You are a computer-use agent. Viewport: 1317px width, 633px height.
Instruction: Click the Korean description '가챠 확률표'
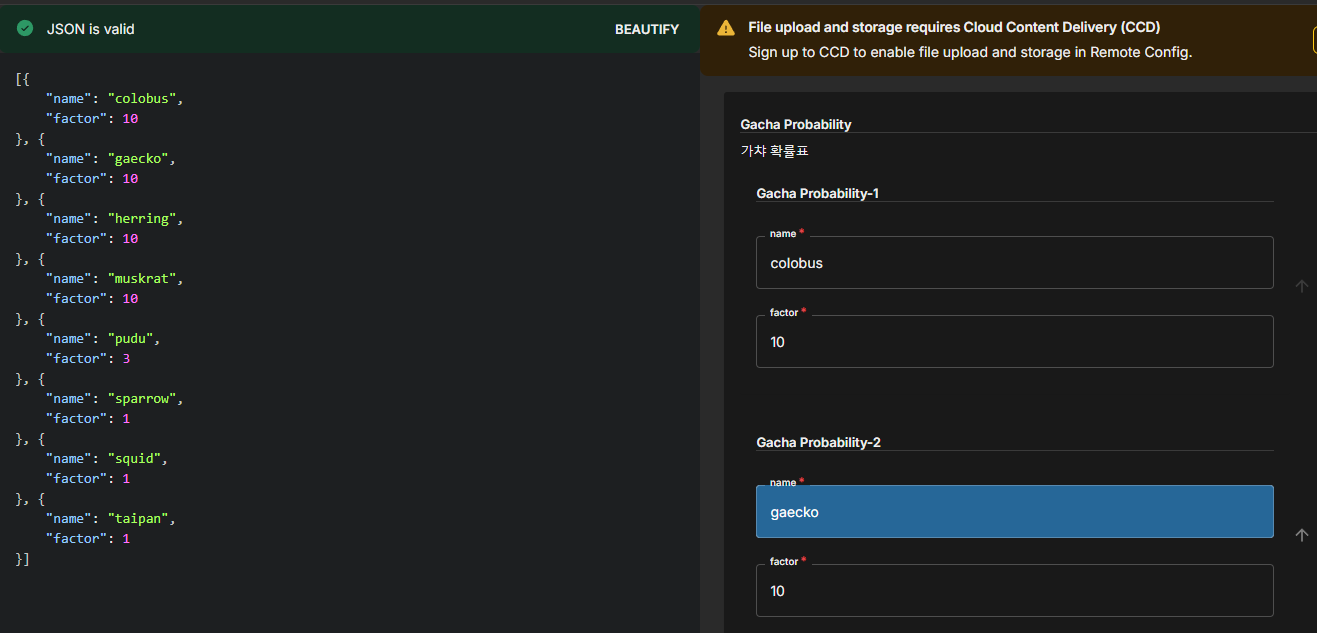[x=774, y=151]
